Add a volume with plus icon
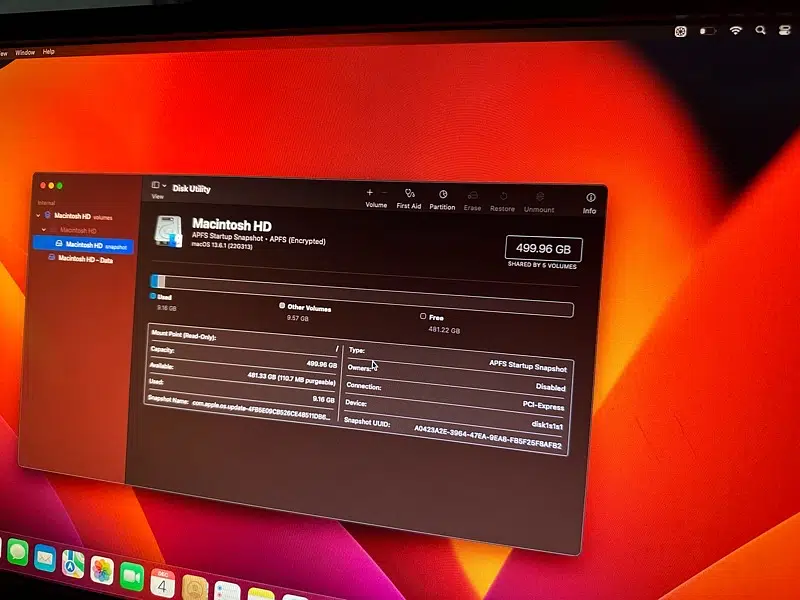Viewport: 800px width, 600px height. point(370,192)
